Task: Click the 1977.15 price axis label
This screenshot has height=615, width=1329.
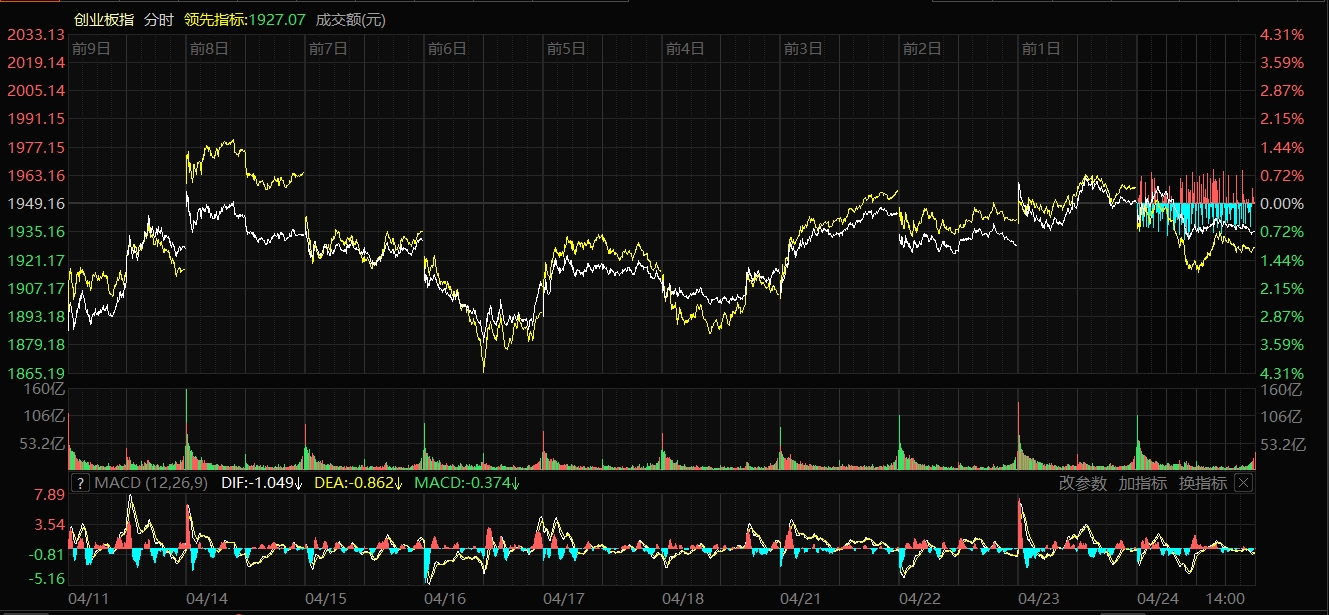Action: (36, 147)
